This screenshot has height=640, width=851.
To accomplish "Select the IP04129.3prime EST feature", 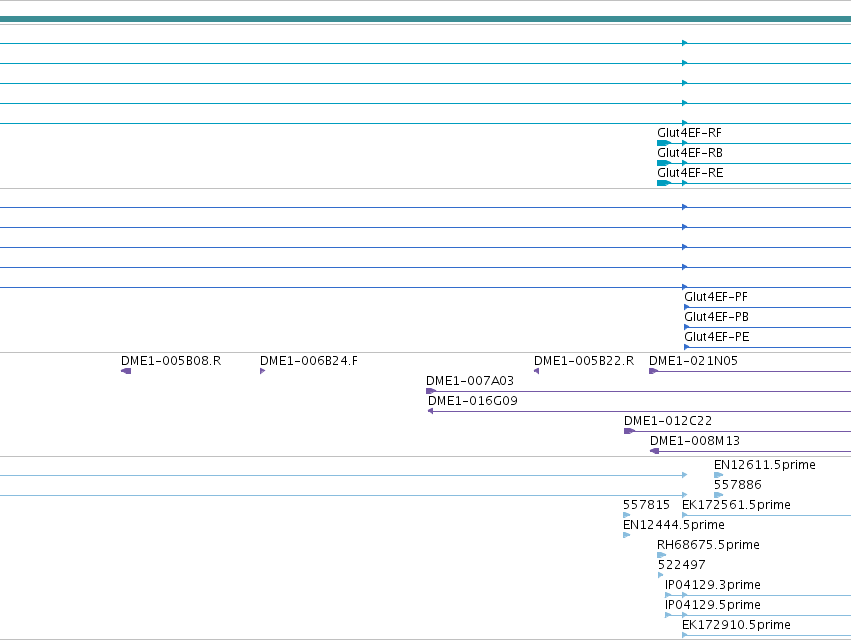I will (x=713, y=586).
